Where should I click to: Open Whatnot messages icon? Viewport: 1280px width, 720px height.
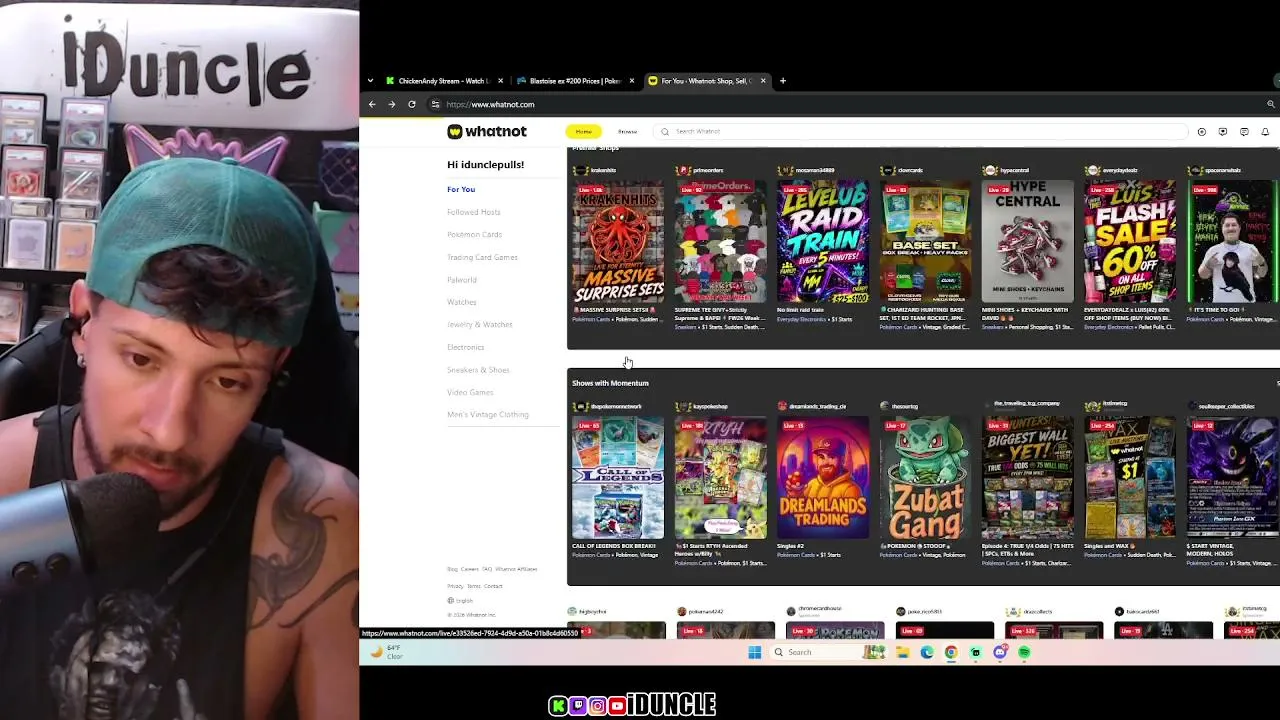[x=1244, y=132]
